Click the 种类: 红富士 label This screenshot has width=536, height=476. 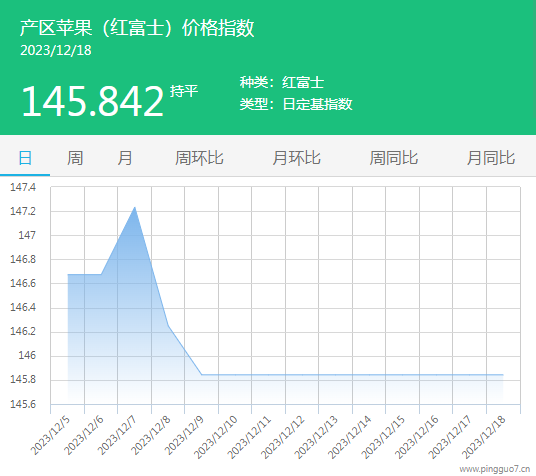[282, 82]
